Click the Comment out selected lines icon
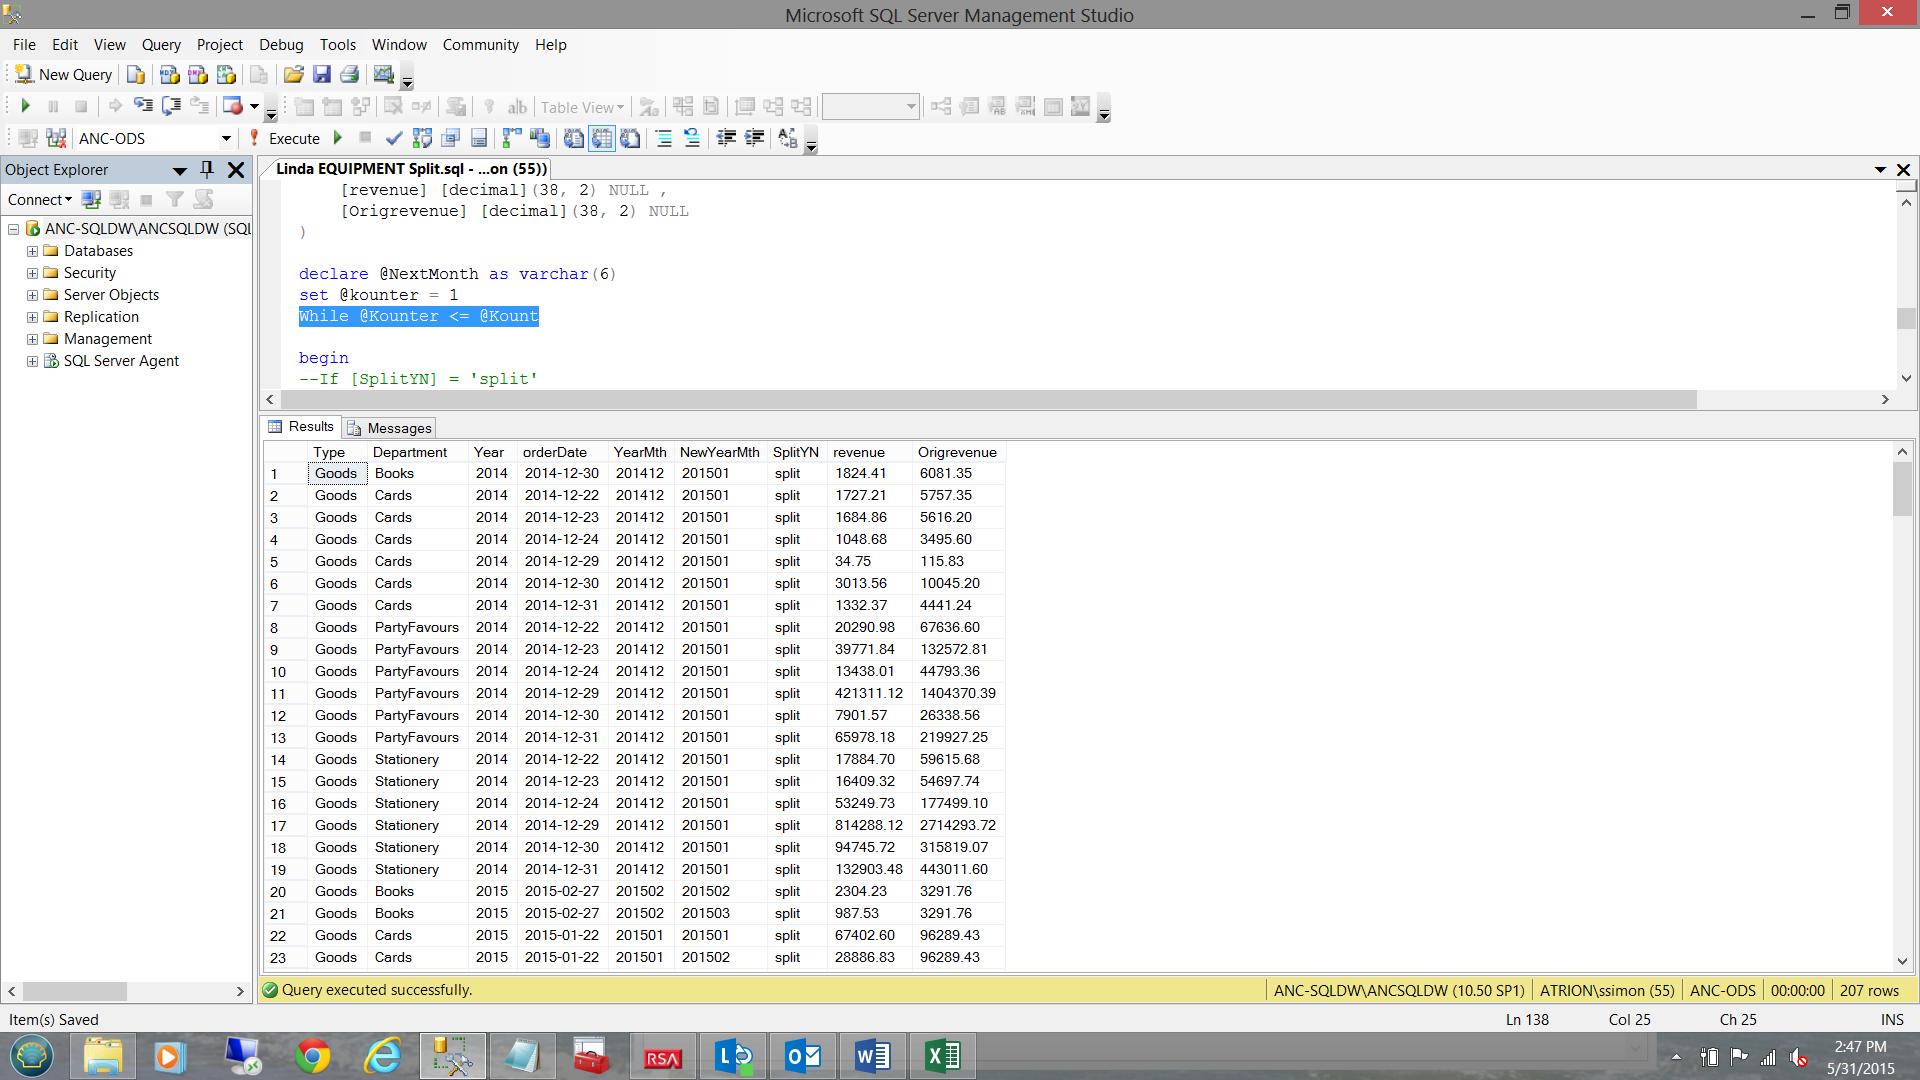Screen dimensions: 1920x1080 coord(663,139)
